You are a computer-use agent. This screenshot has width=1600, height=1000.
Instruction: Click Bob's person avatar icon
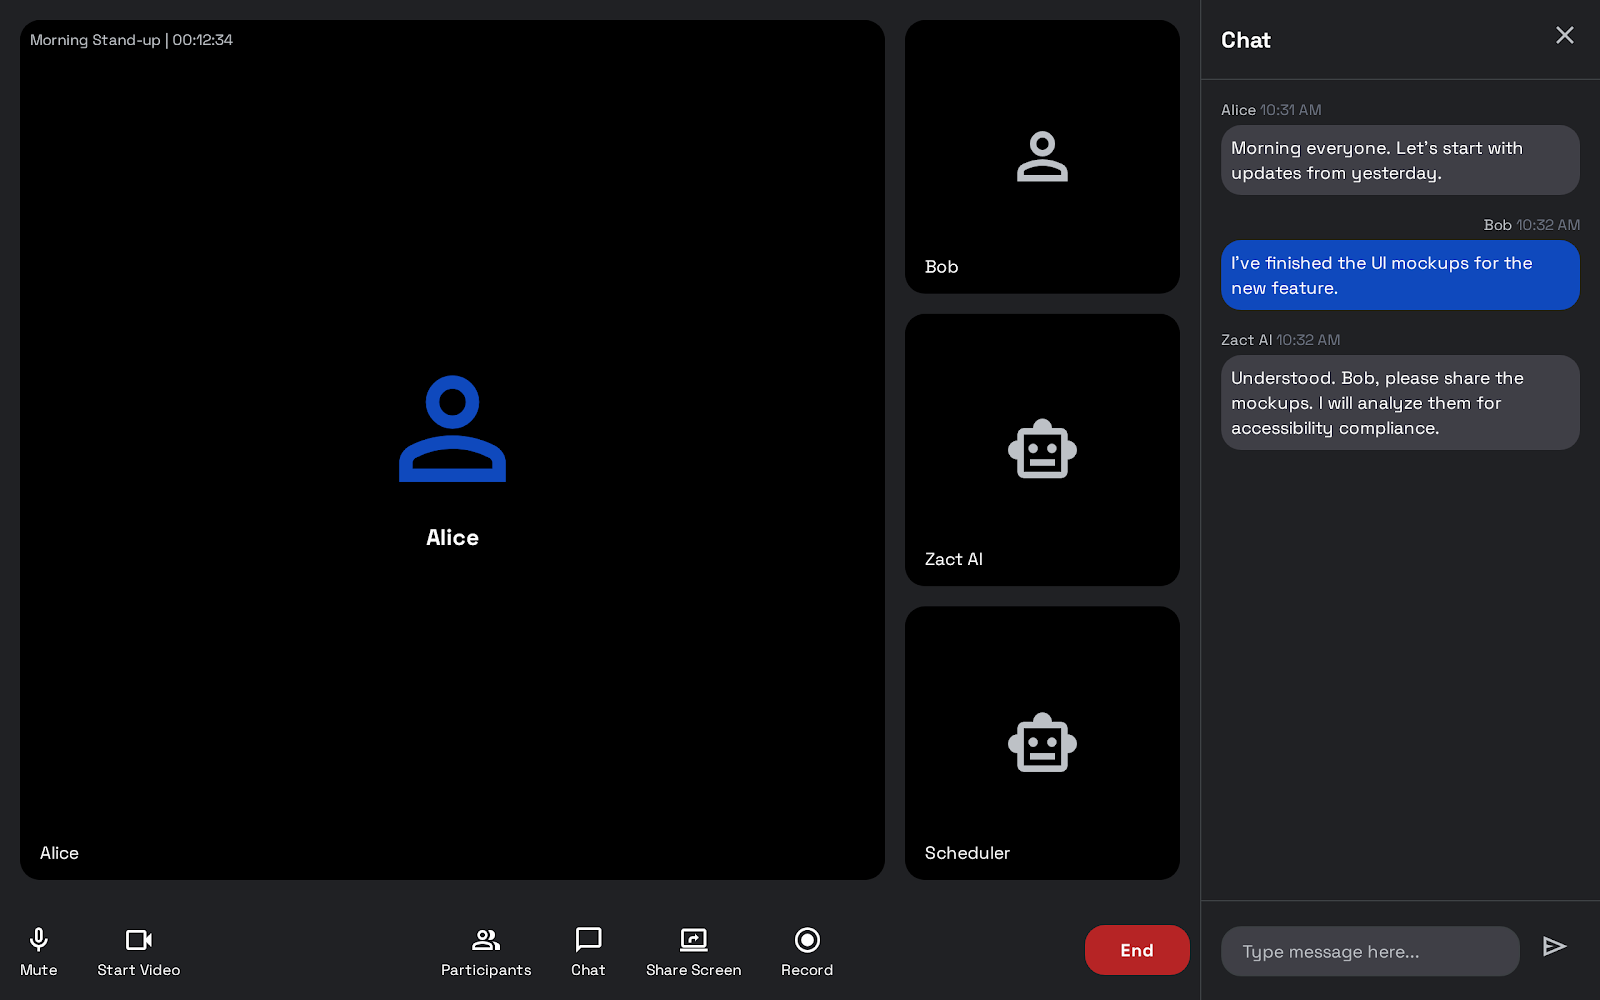1042,158
